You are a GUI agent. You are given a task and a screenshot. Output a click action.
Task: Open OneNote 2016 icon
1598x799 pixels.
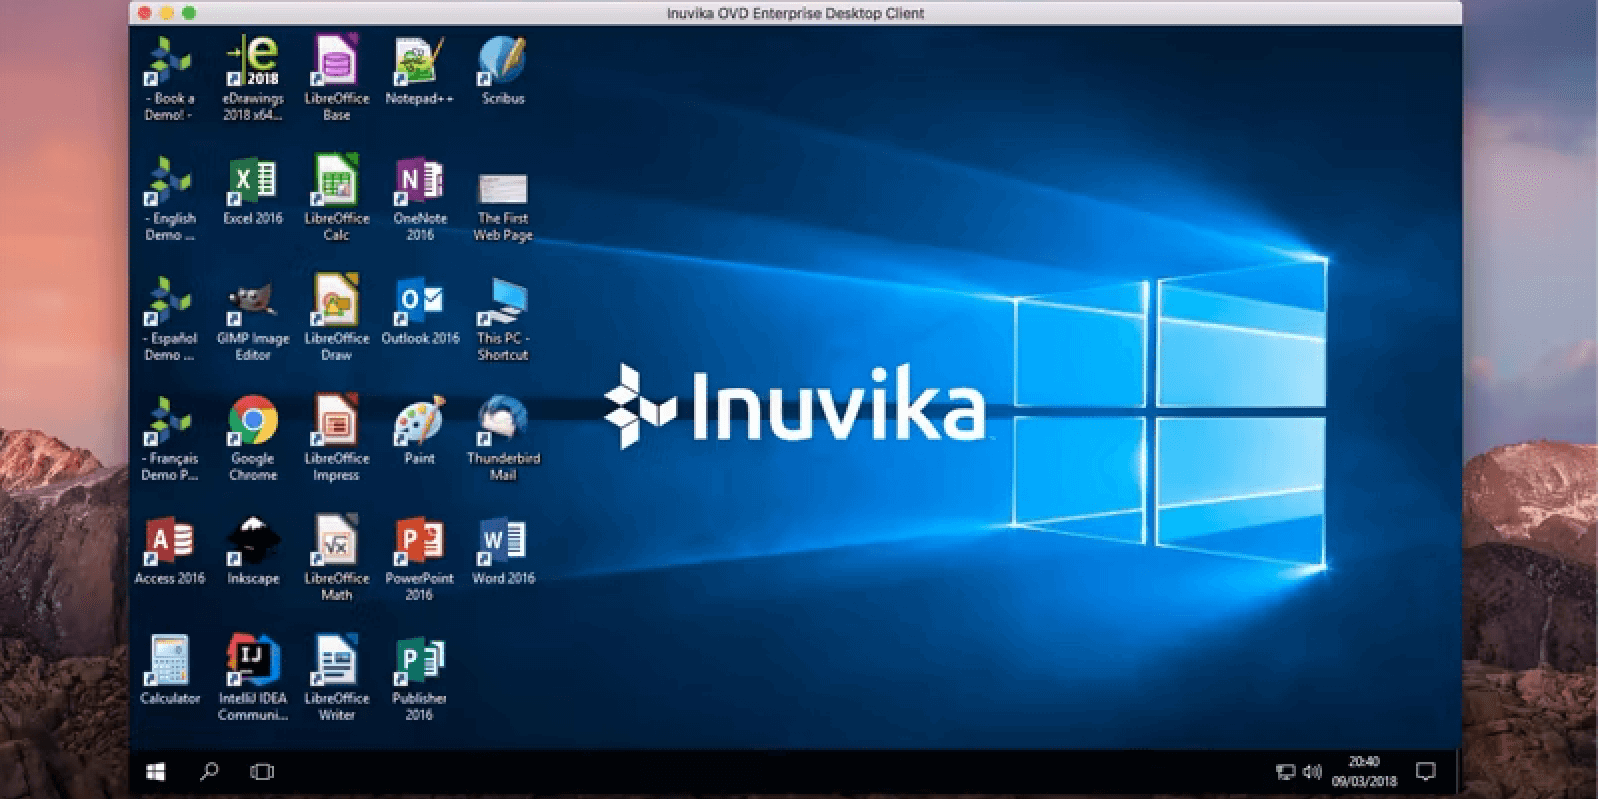click(419, 199)
